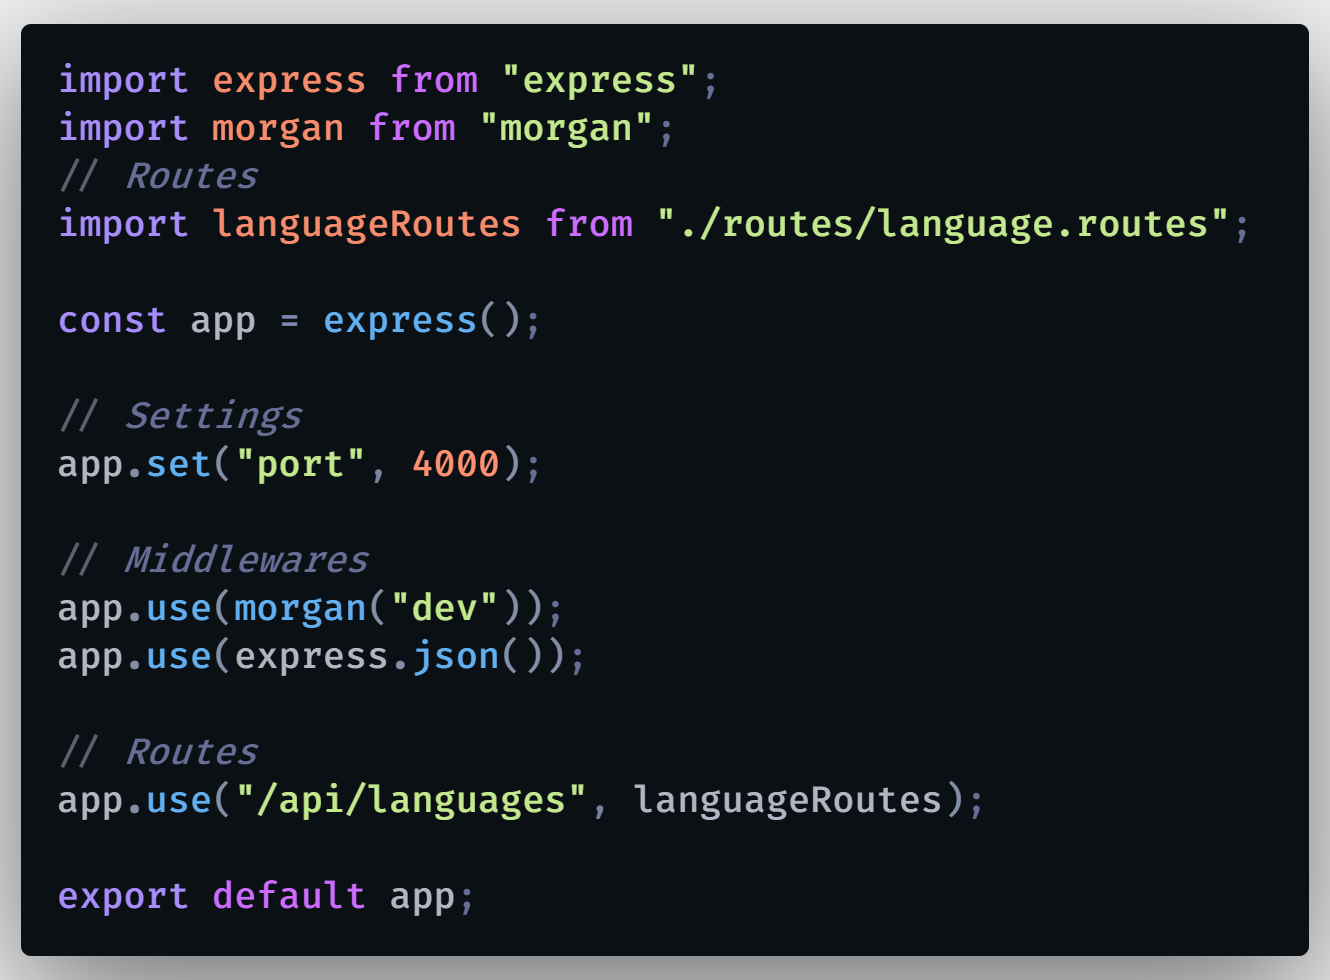This screenshot has width=1330, height=980.
Task: Click the const keyword
Action: (x=112, y=320)
